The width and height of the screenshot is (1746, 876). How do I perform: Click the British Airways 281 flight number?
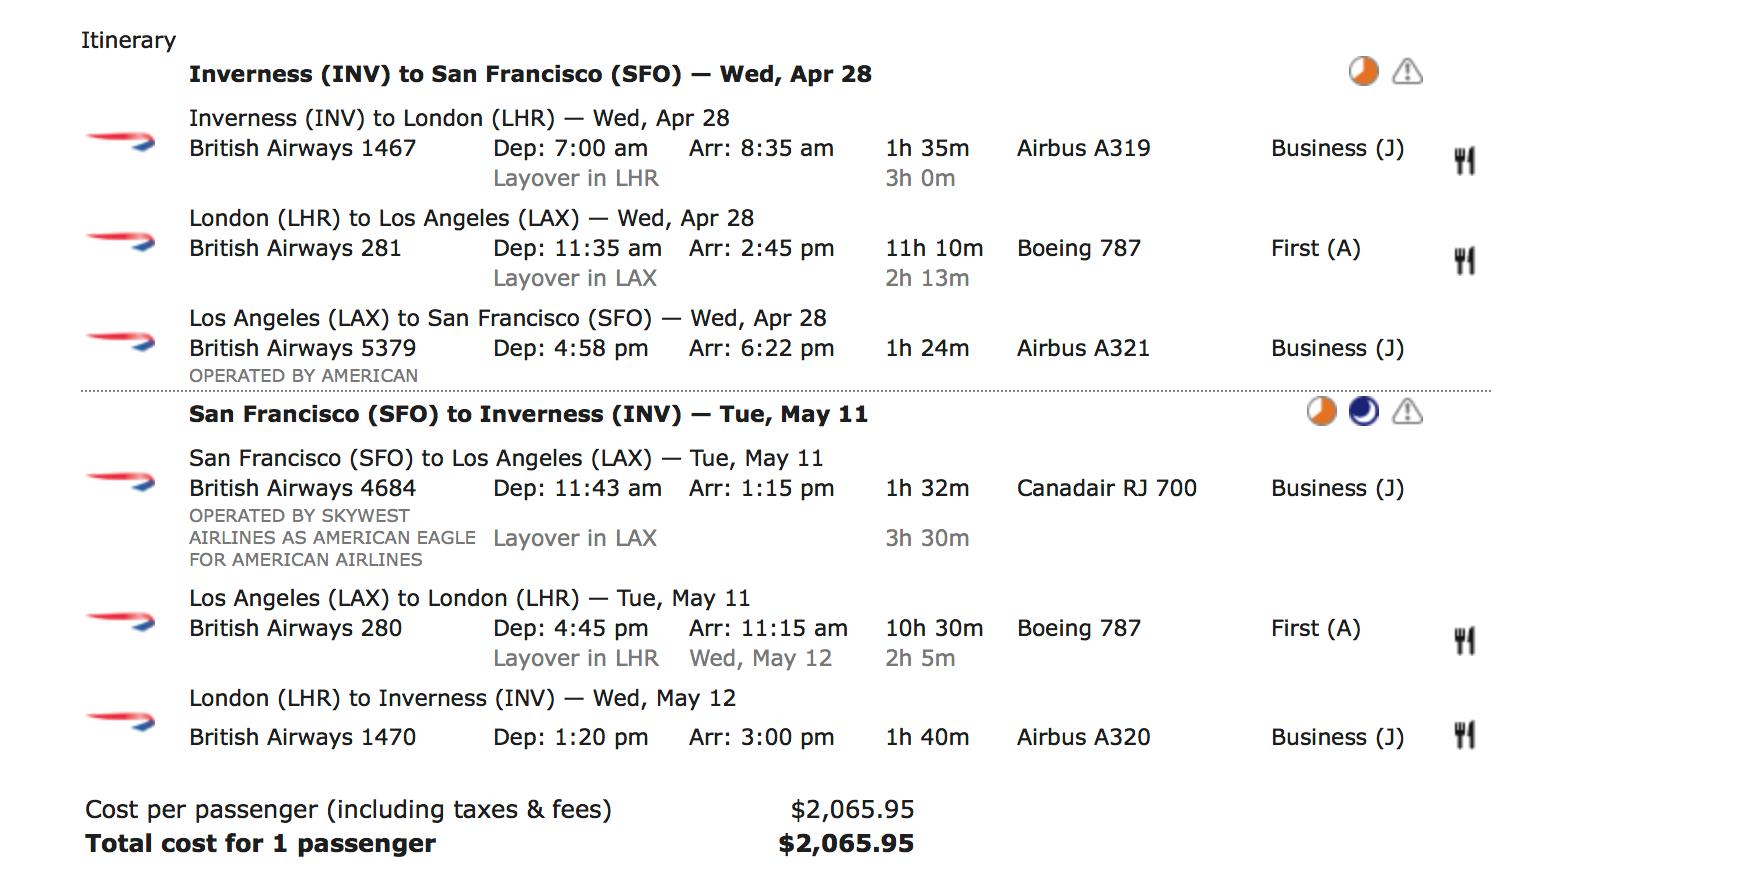[x=295, y=248]
